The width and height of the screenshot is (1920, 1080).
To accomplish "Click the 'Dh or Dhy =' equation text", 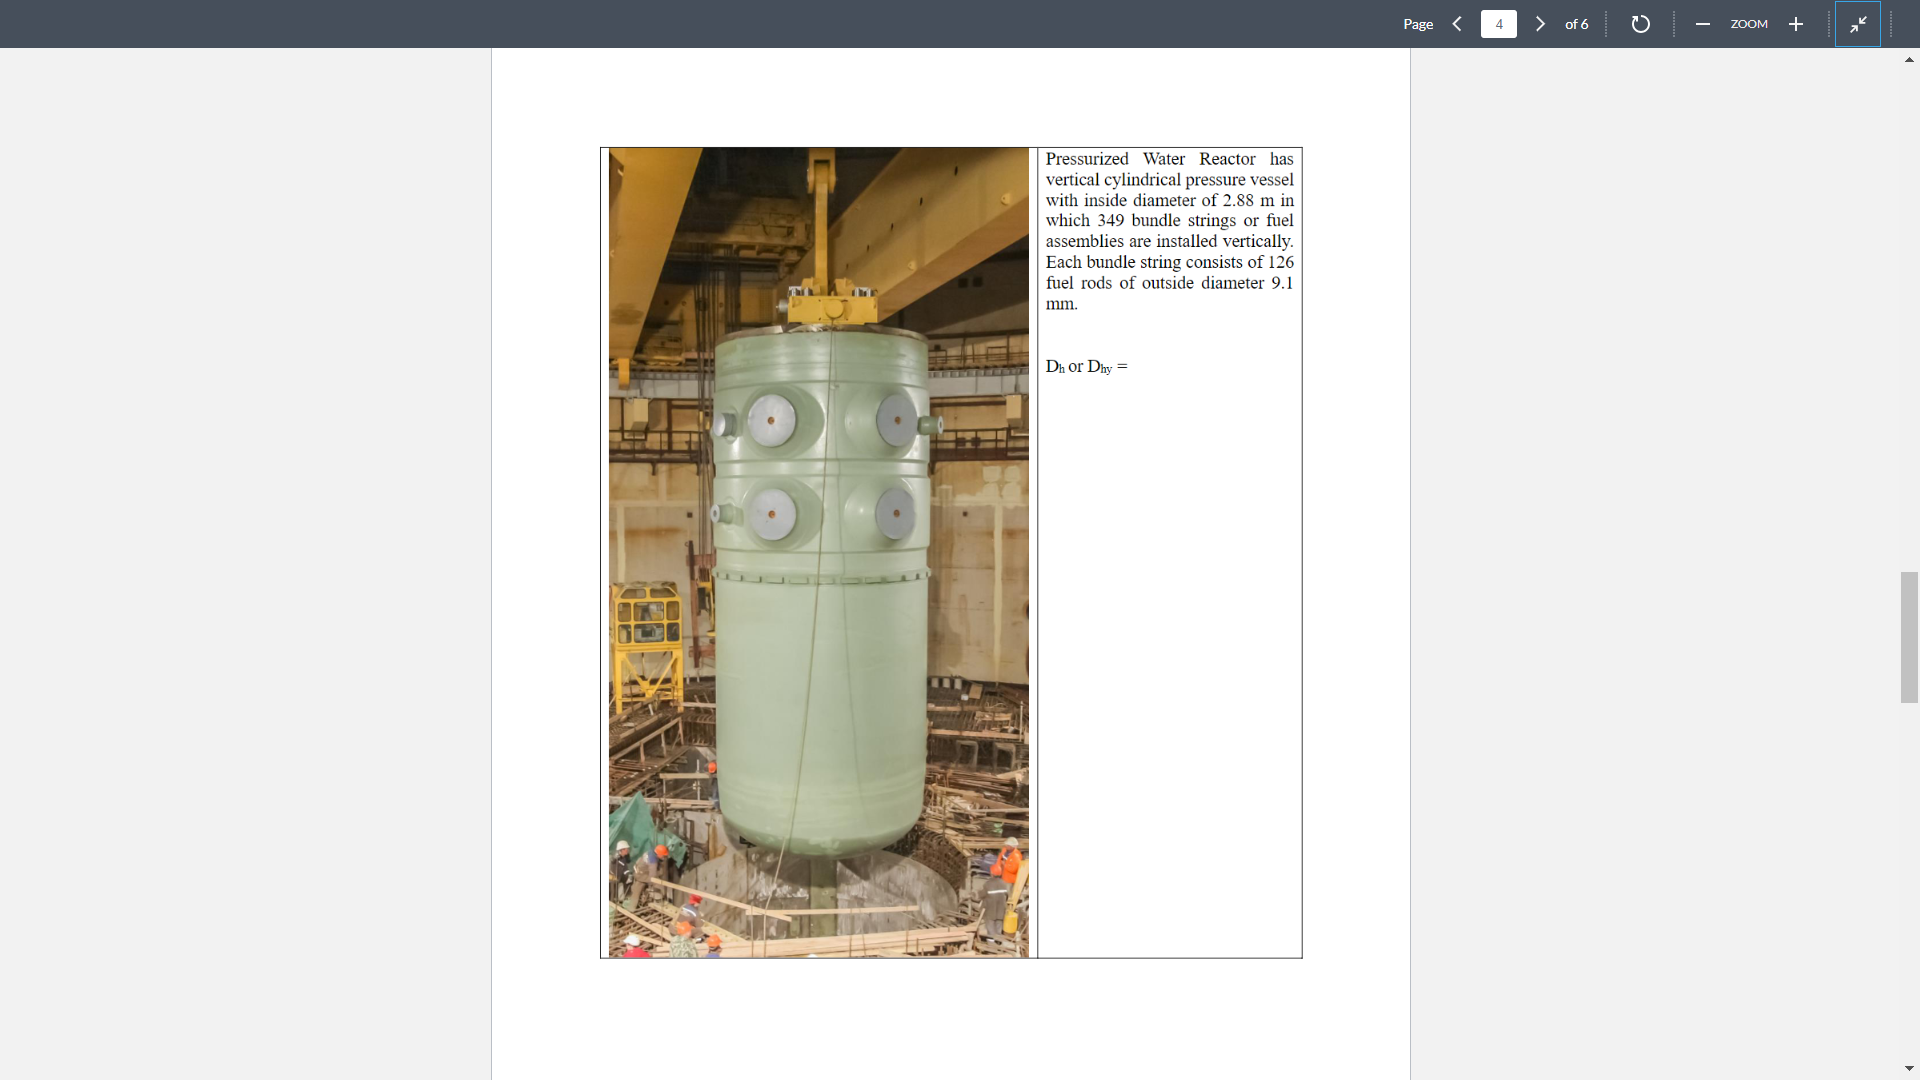I will [x=1086, y=366].
